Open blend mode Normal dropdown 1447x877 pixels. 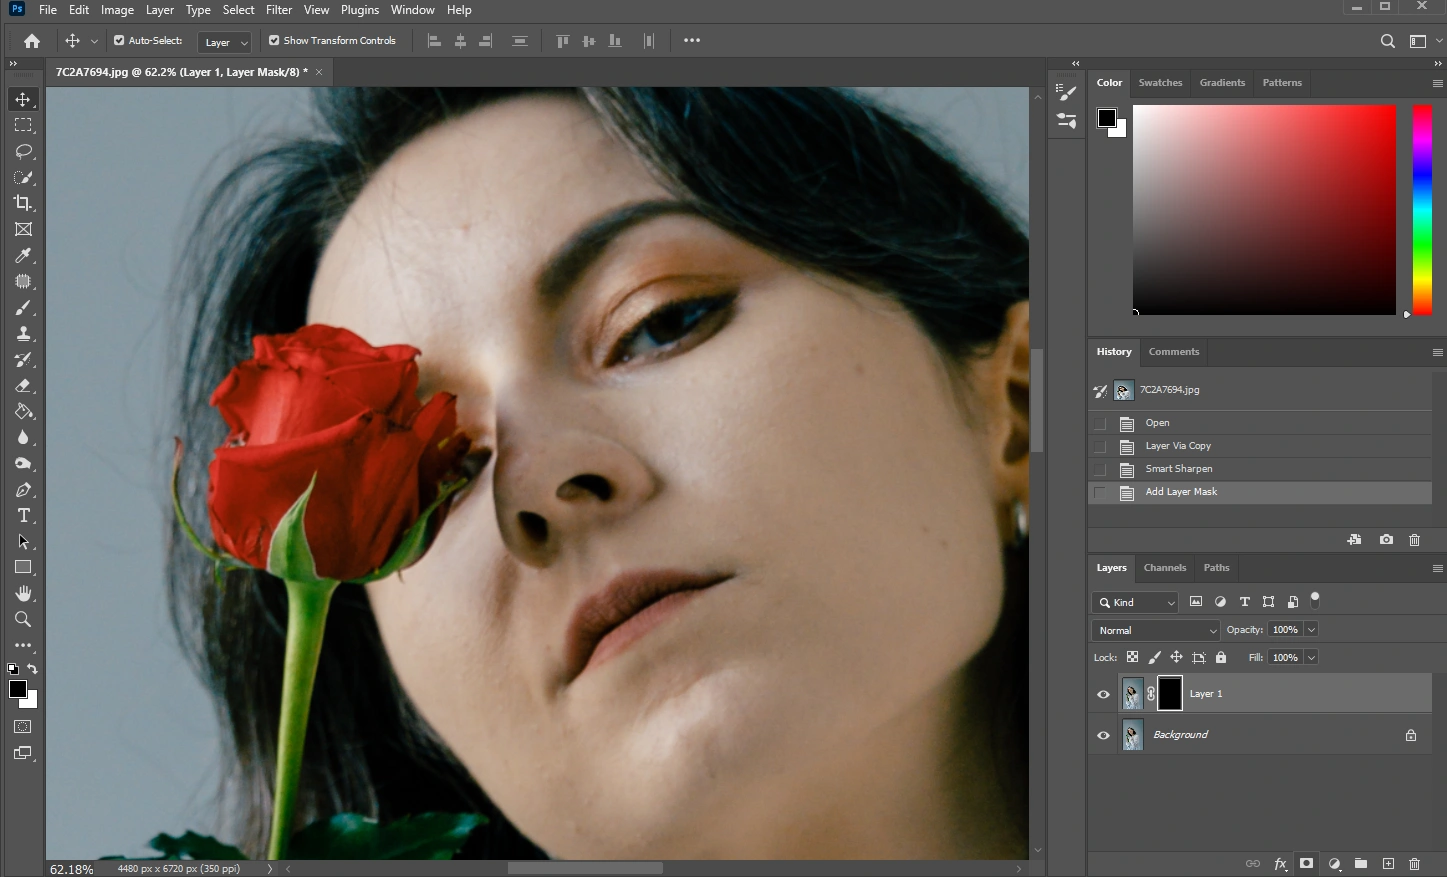pos(1156,630)
